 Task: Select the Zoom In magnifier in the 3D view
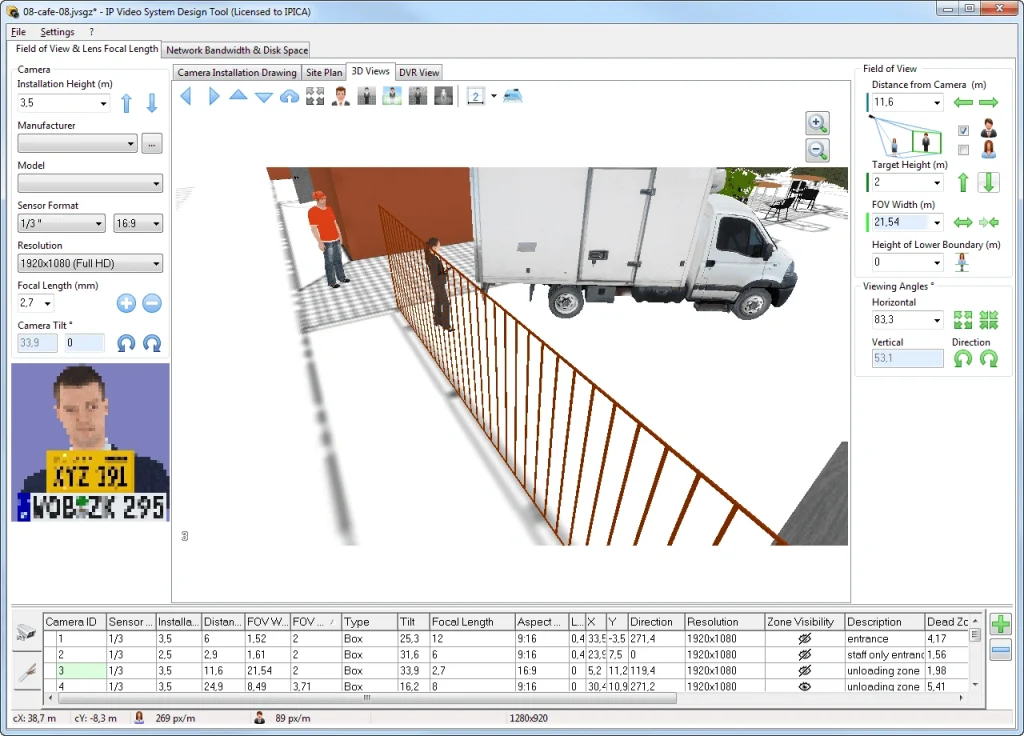pos(817,123)
